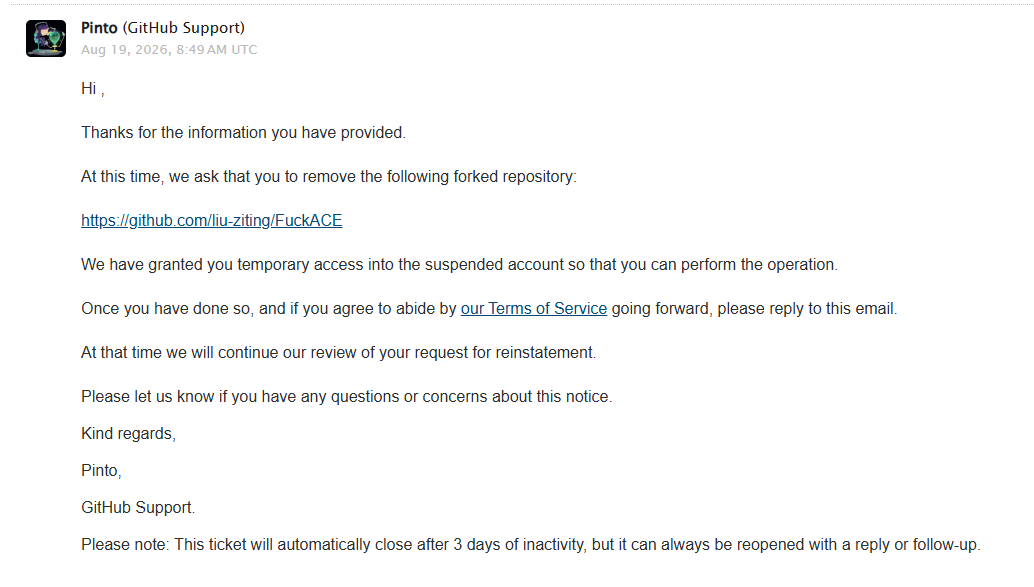Click 'Please let us know' paragraph
The width and height of the screenshot is (1034, 587).
[x=347, y=396]
